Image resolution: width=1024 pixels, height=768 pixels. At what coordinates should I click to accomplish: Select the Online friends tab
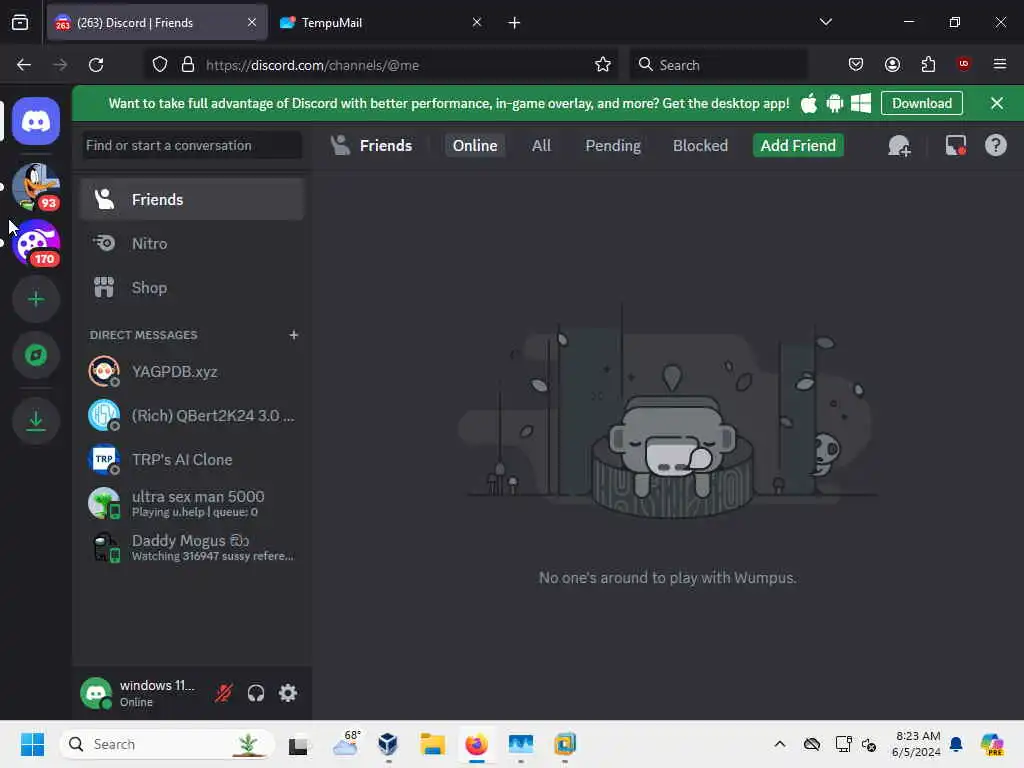(475, 146)
